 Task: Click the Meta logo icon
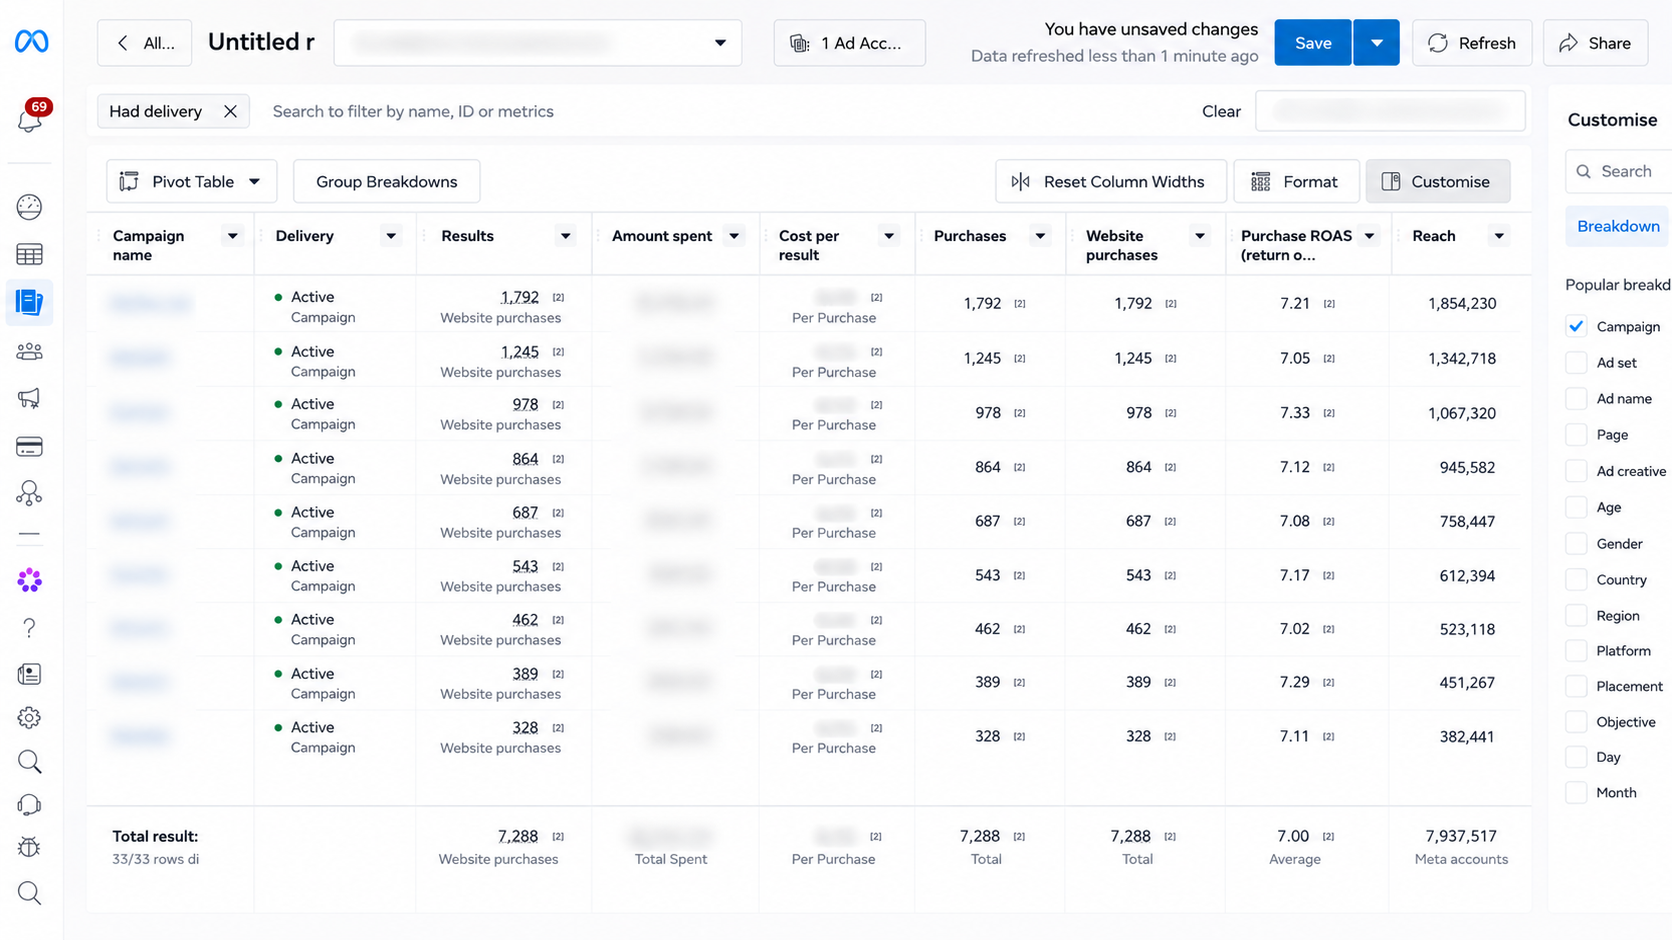[x=31, y=42]
